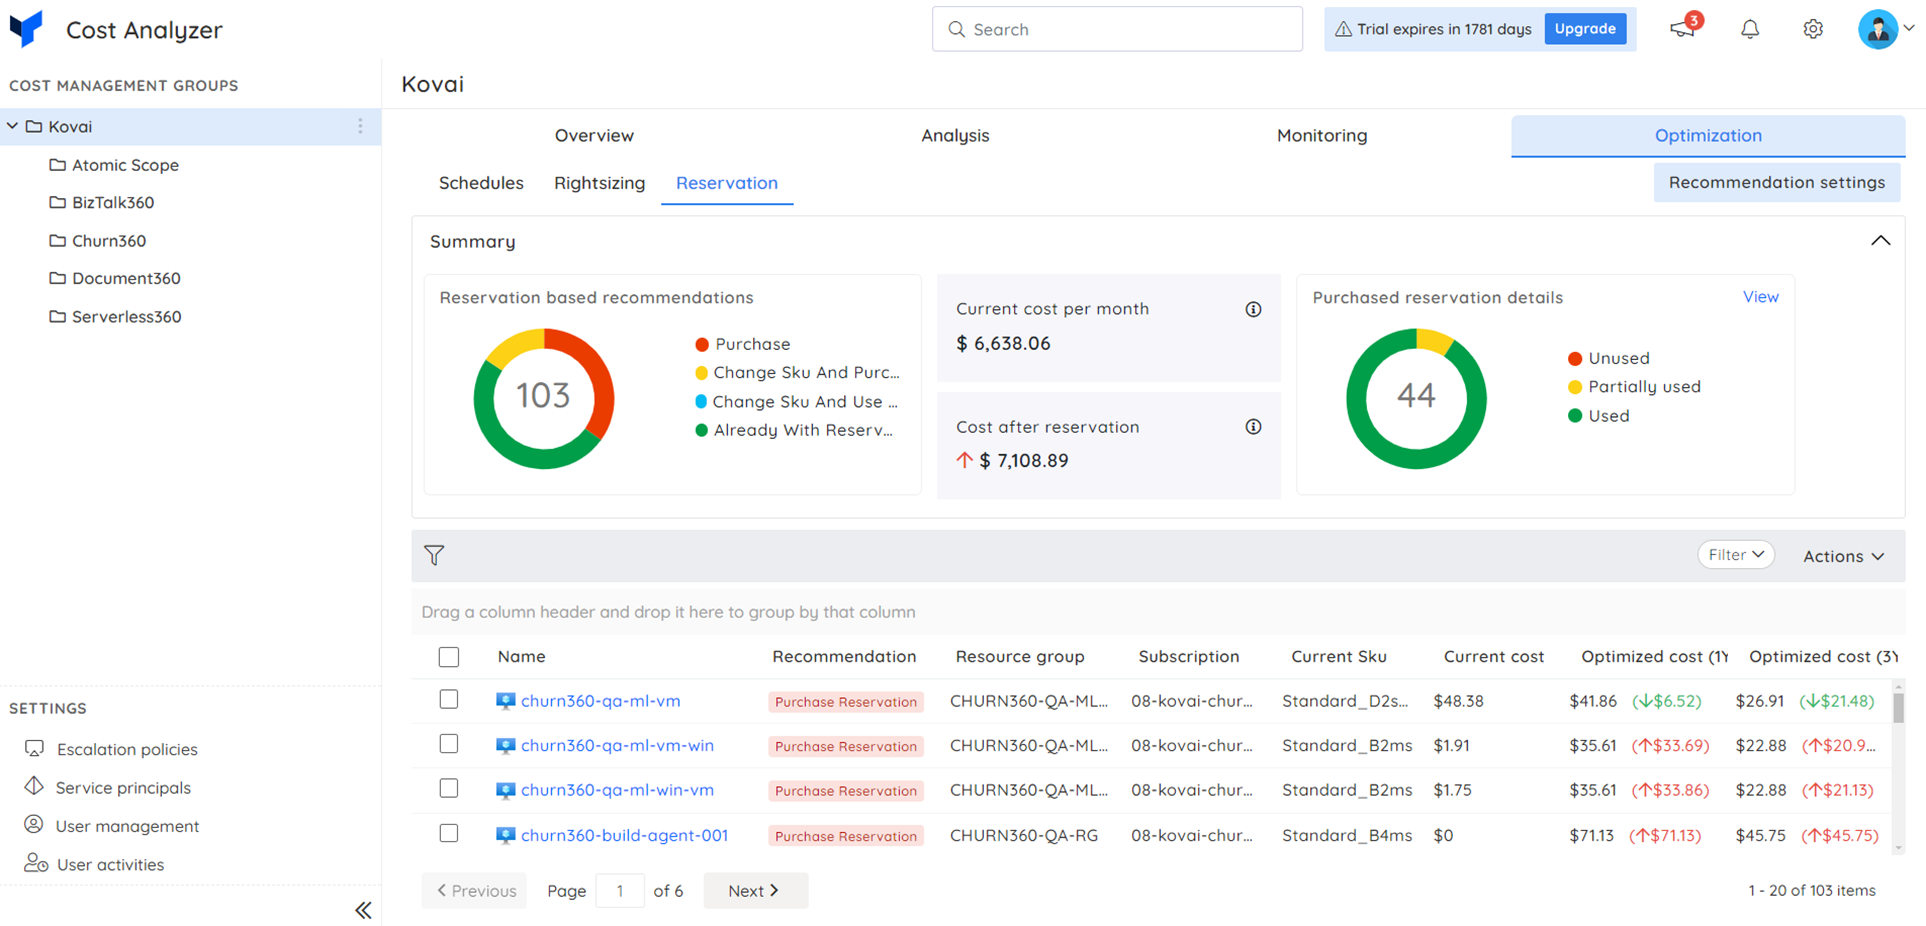
Task: Open the Schedules sub-tab
Action: click(481, 183)
